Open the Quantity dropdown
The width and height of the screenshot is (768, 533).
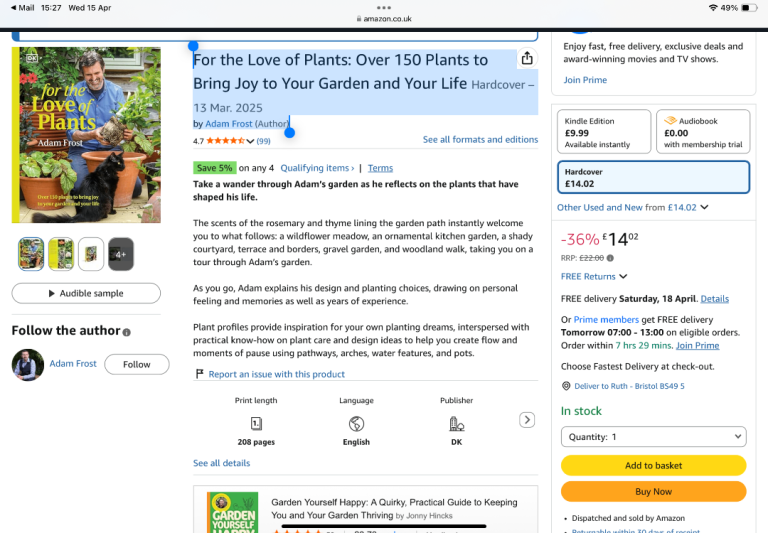pos(653,437)
